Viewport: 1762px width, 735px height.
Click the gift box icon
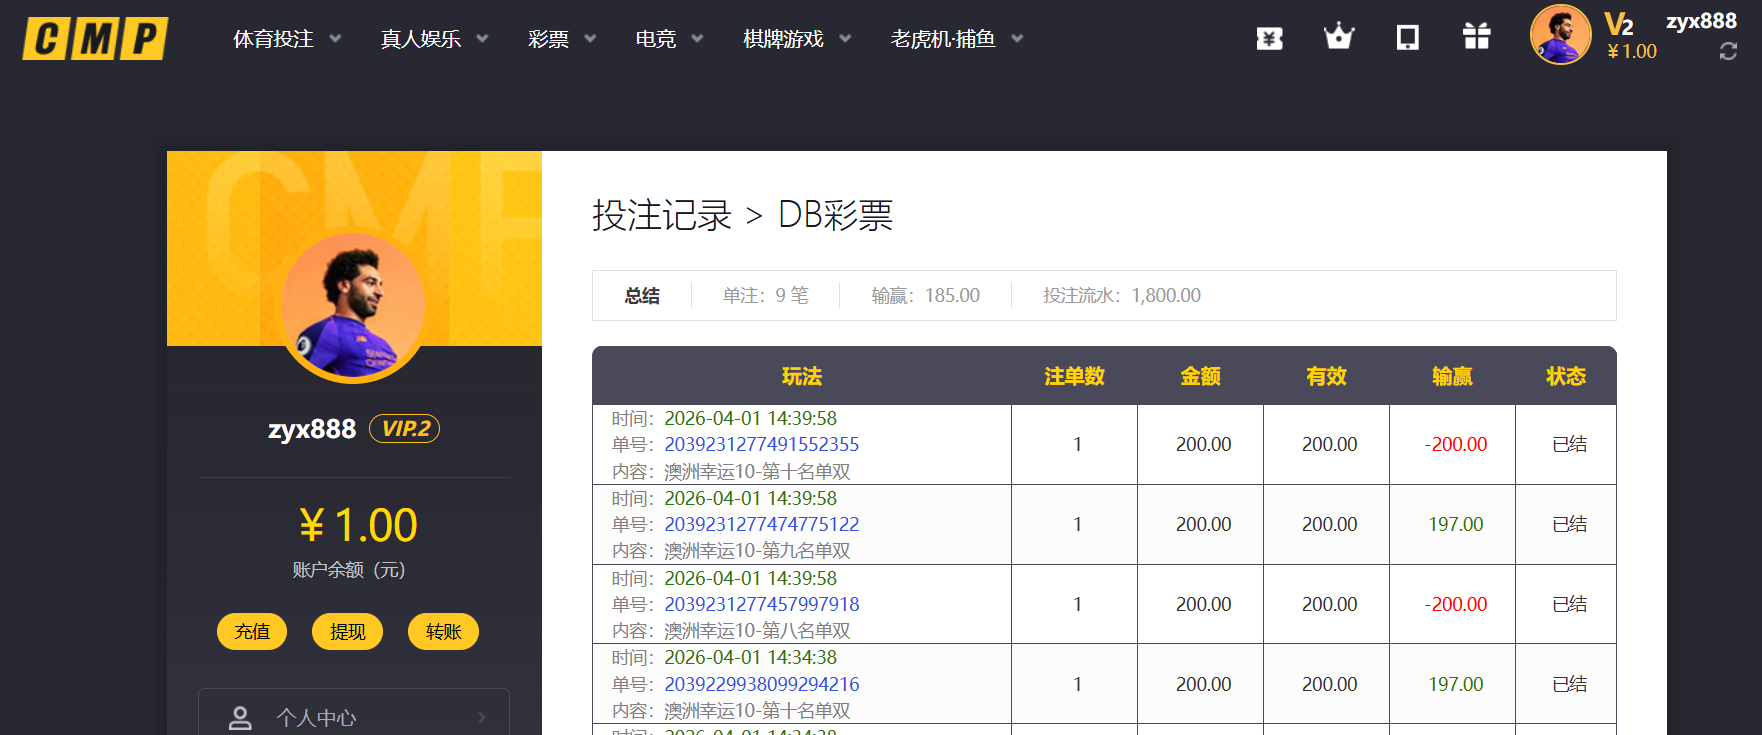point(1476,37)
